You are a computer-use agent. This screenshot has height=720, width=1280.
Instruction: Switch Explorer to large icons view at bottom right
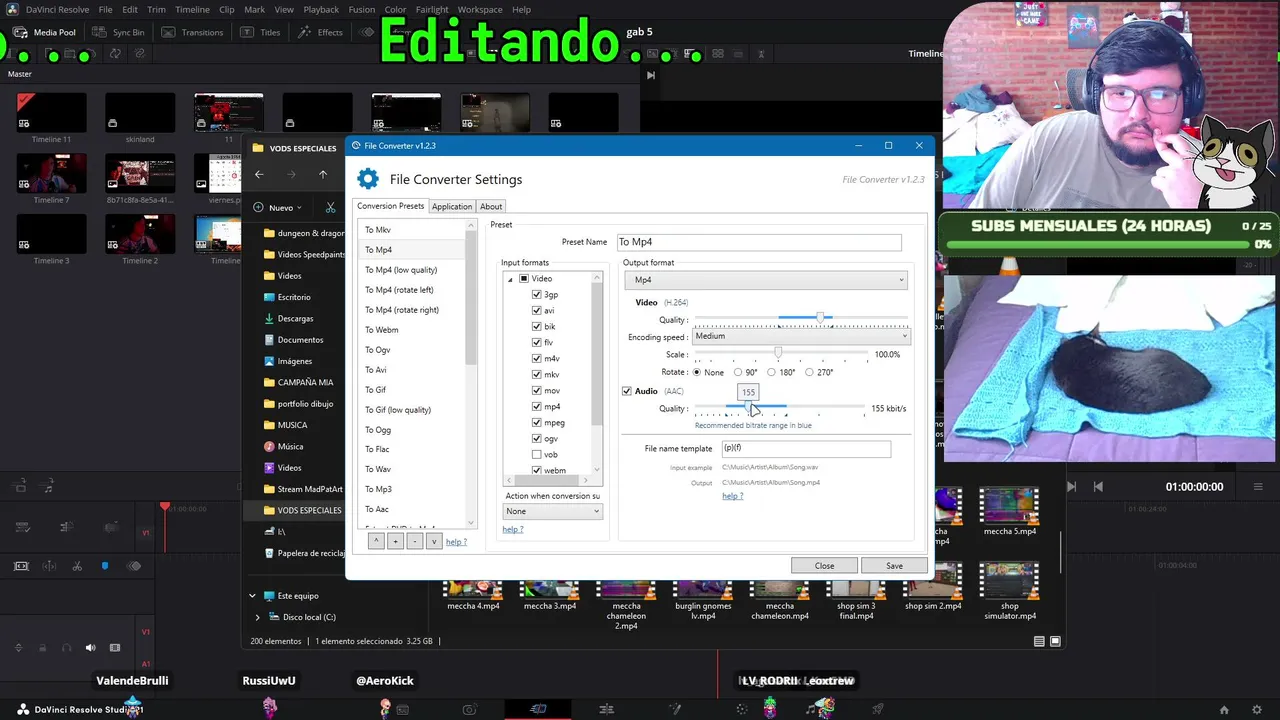click(x=1055, y=641)
